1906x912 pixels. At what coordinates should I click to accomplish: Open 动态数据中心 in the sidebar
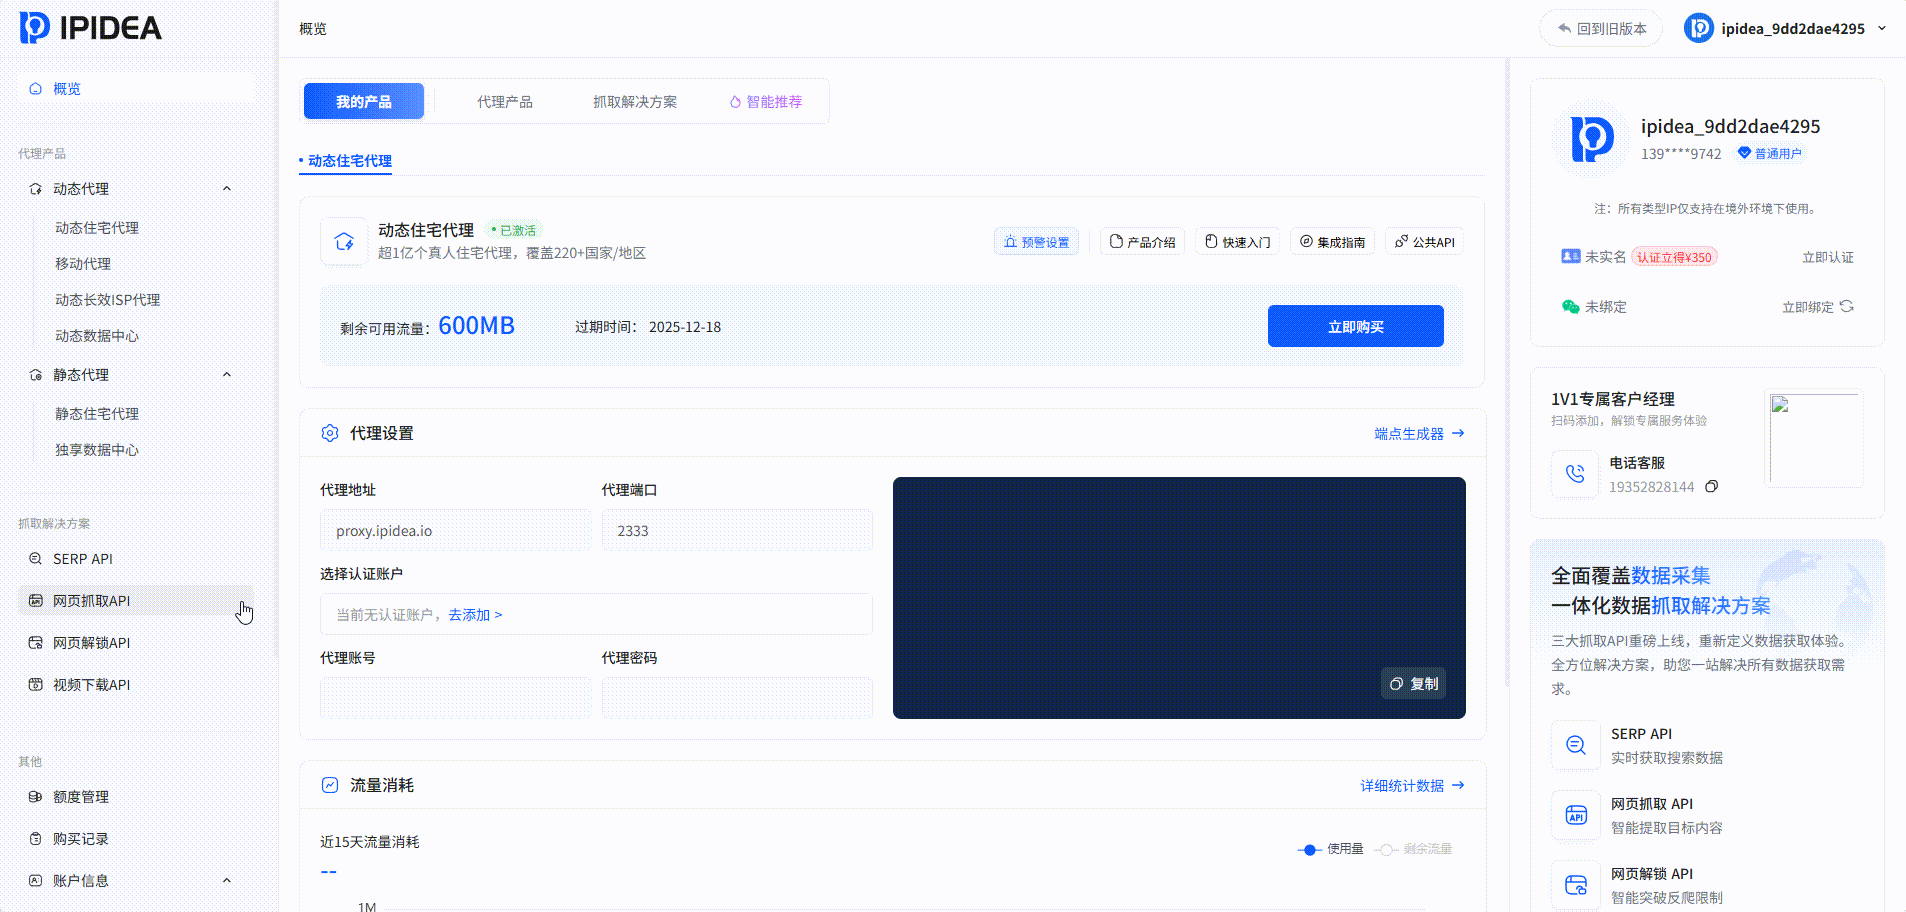[97, 336]
